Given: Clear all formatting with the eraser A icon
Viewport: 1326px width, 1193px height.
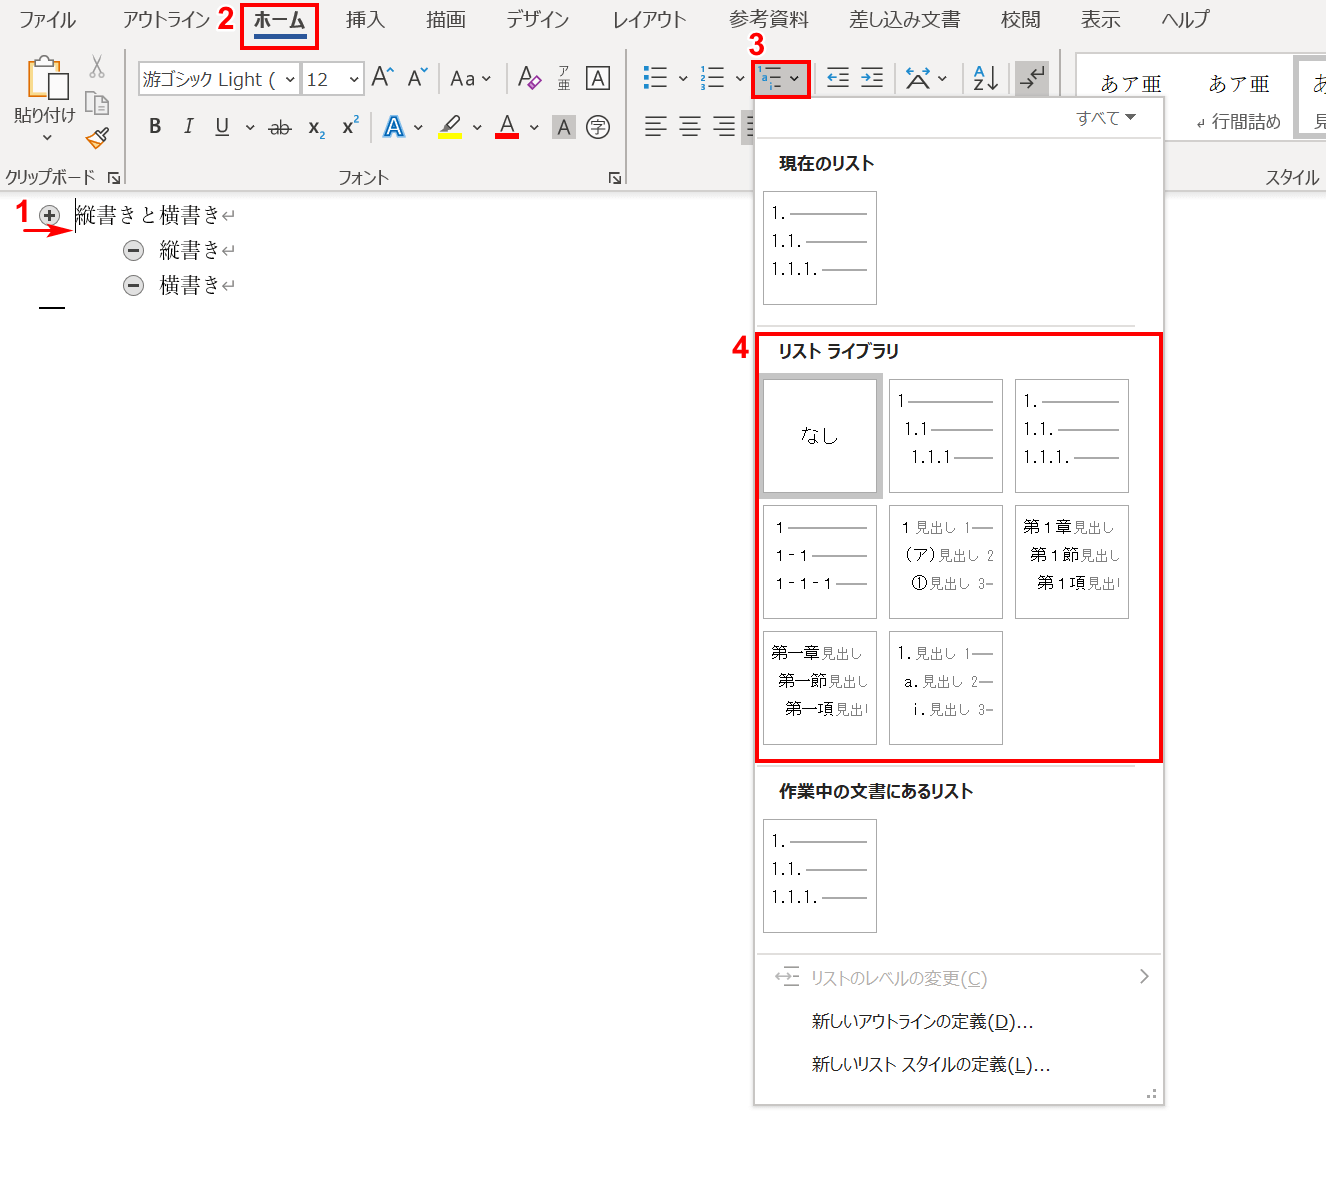Looking at the screenshot, I should tap(530, 78).
